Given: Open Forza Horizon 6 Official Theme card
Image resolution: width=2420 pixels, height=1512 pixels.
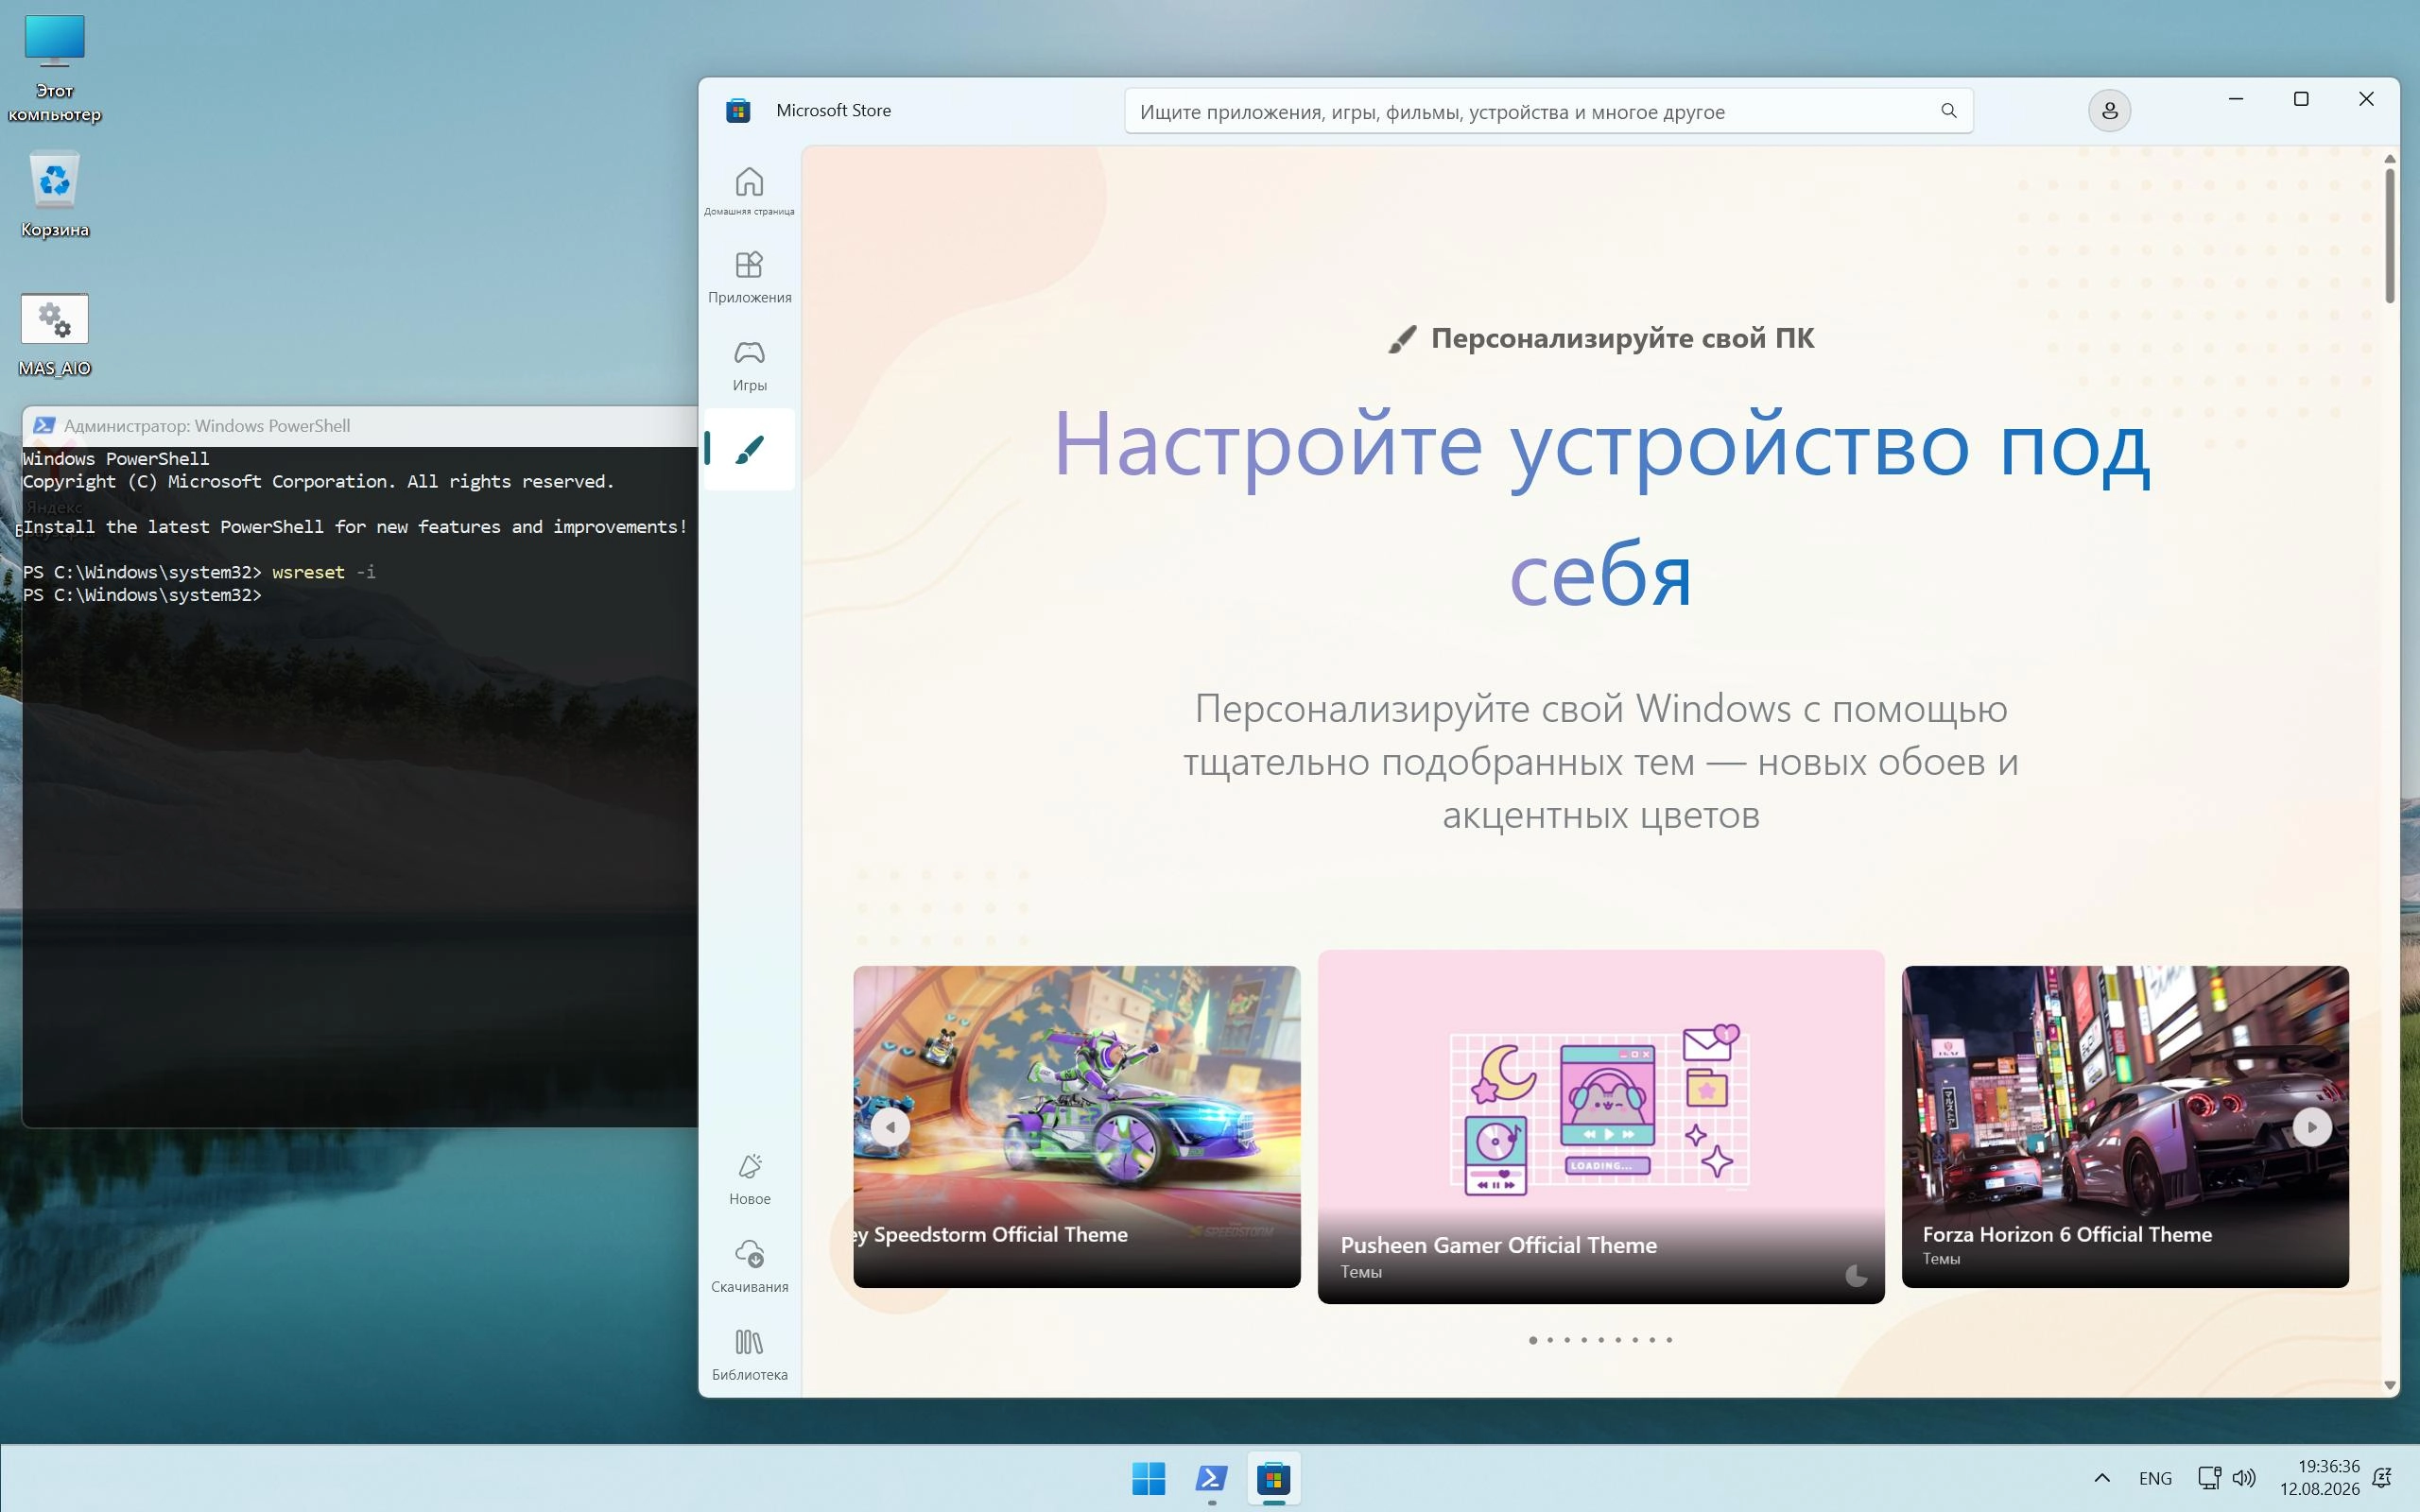Looking at the screenshot, I should (x=2125, y=1127).
